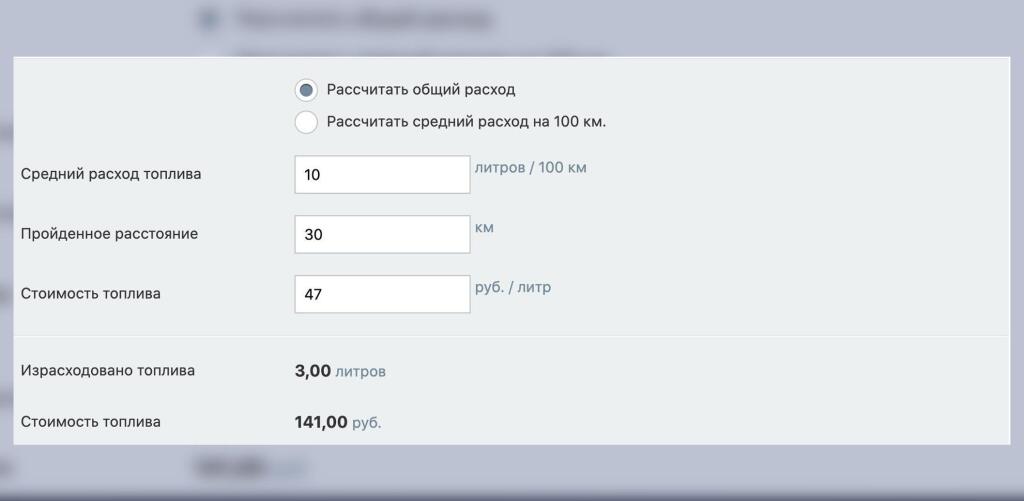This screenshot has height=501, width=1024.
Task: Click the 141,00 total cost result value
Action: pos(321,423)
